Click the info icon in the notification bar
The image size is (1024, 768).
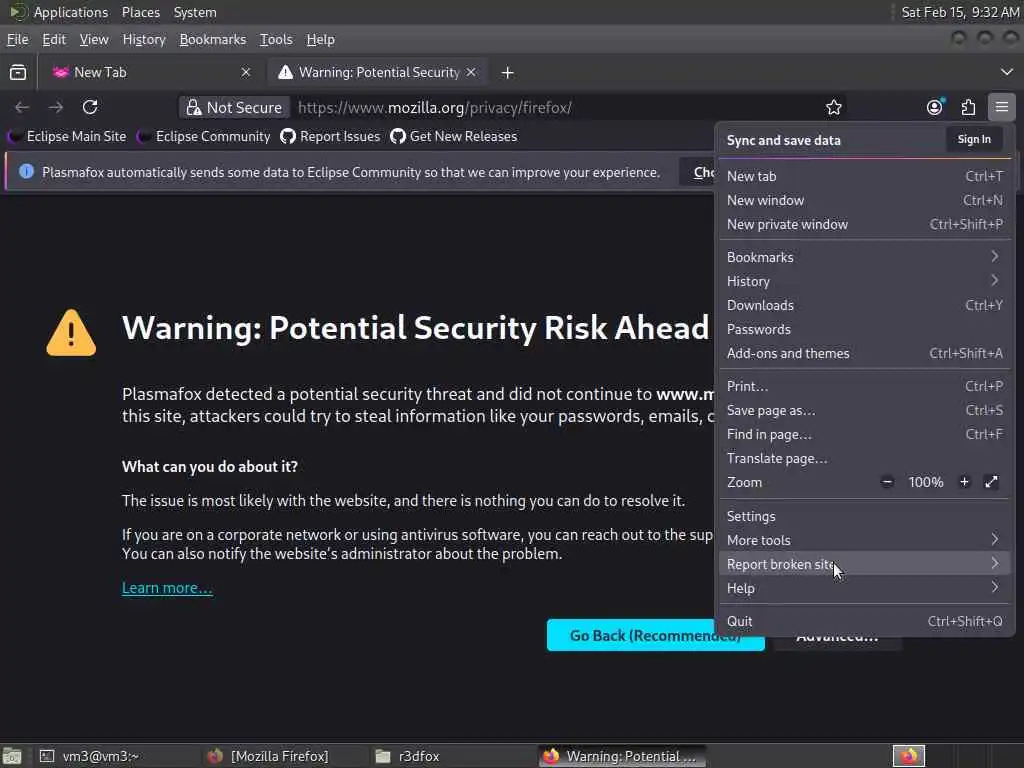[26, 172]
